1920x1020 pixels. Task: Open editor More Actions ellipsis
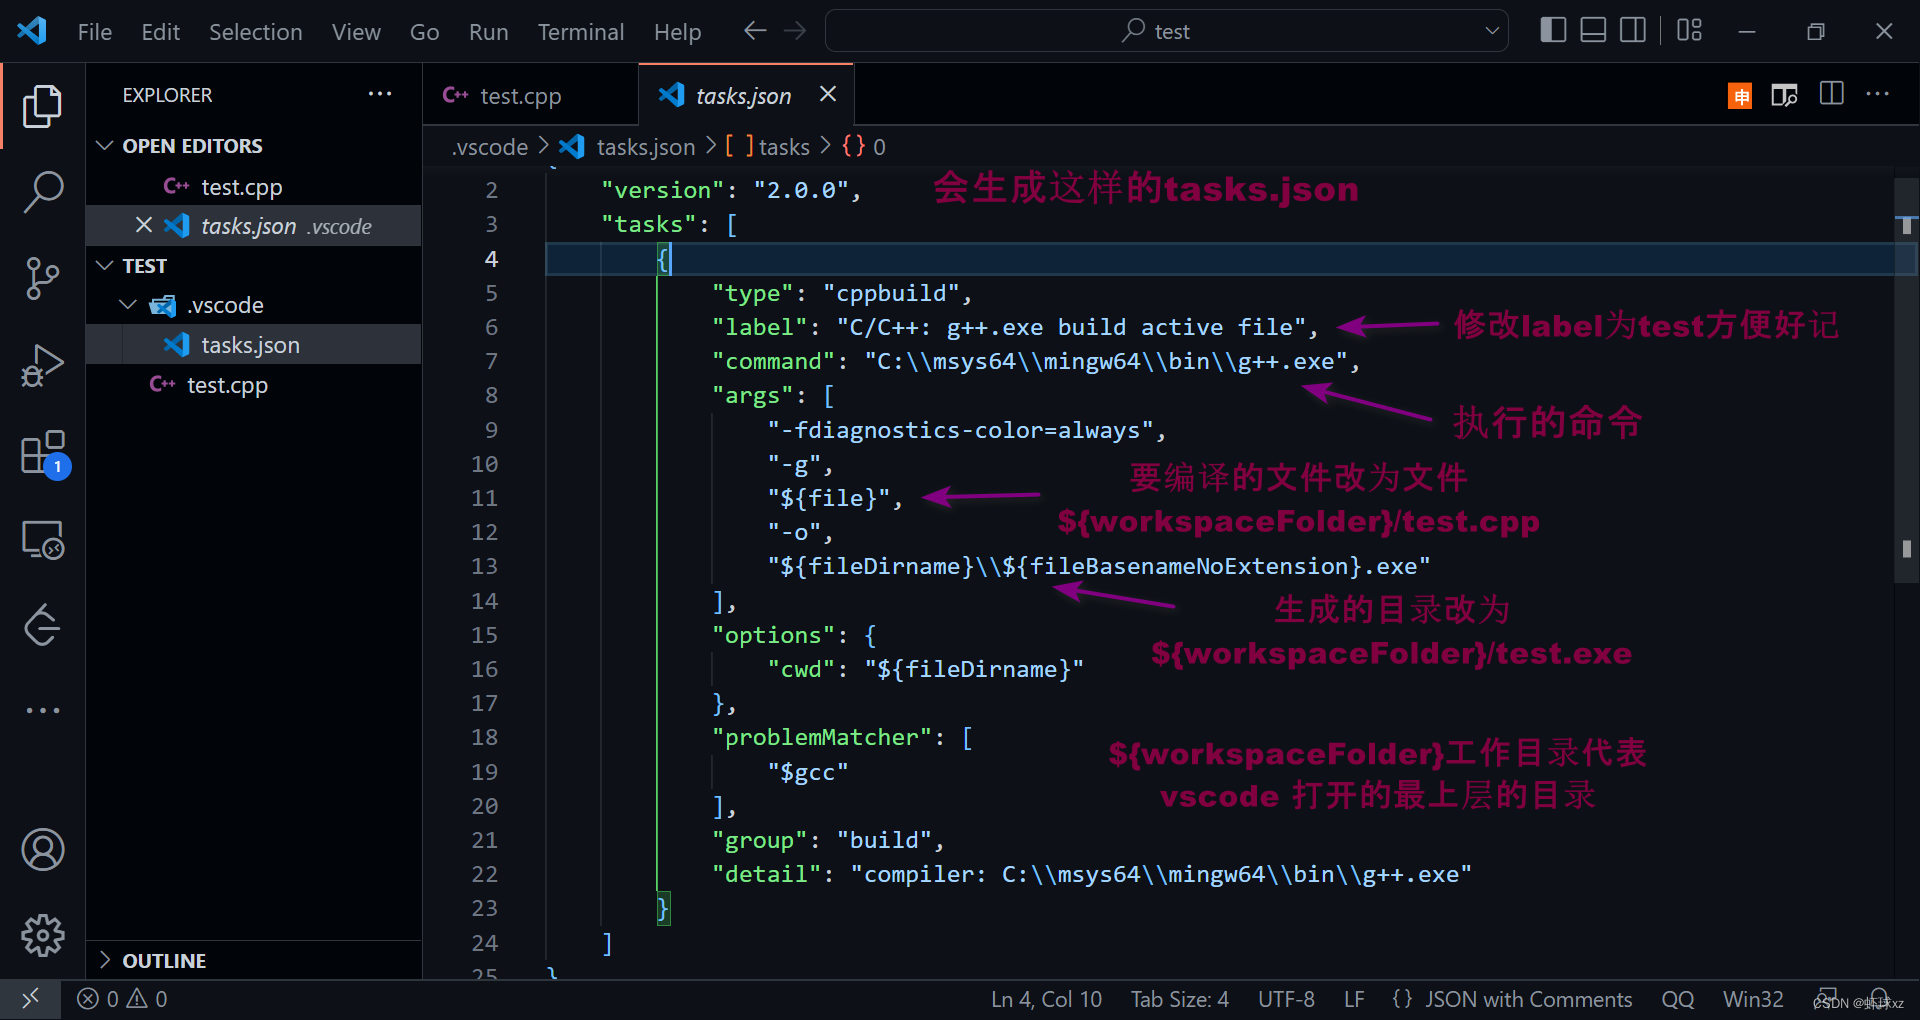(x=1878, y=94)
